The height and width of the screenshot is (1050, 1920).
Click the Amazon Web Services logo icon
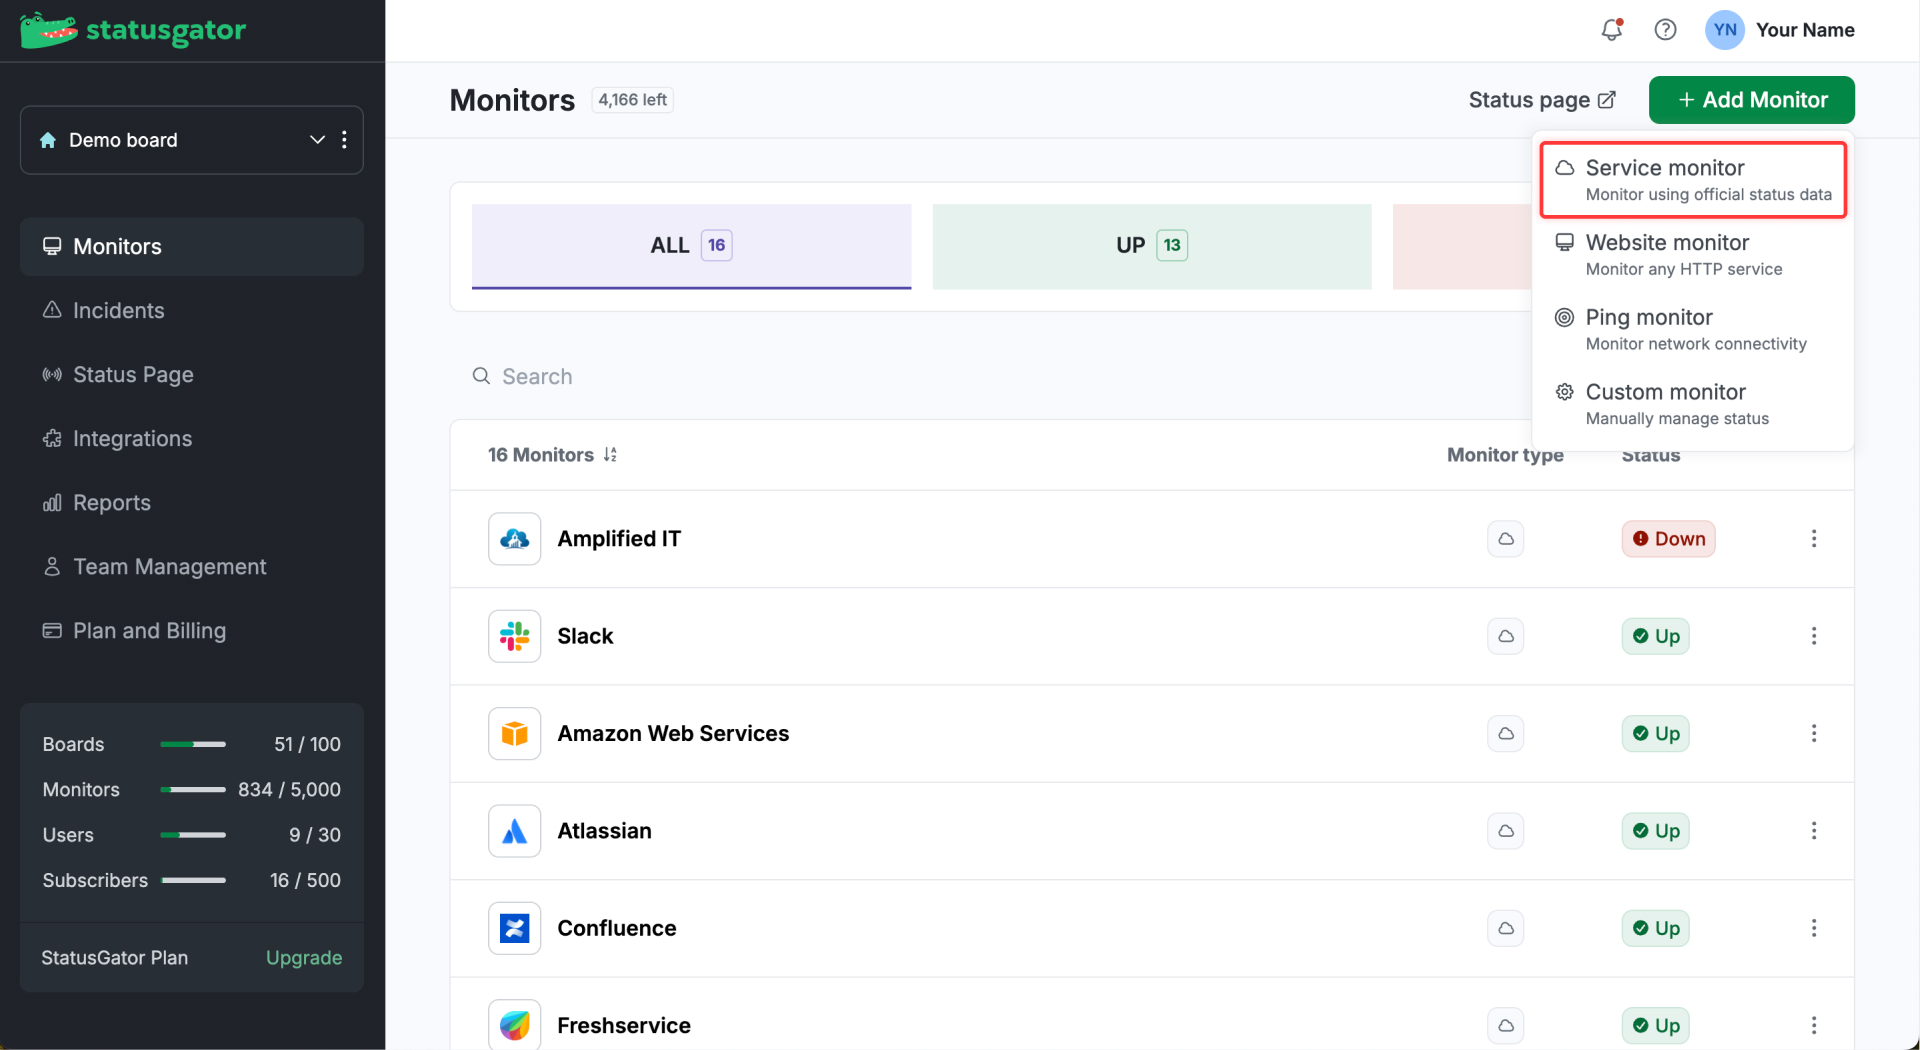(514, 734)
